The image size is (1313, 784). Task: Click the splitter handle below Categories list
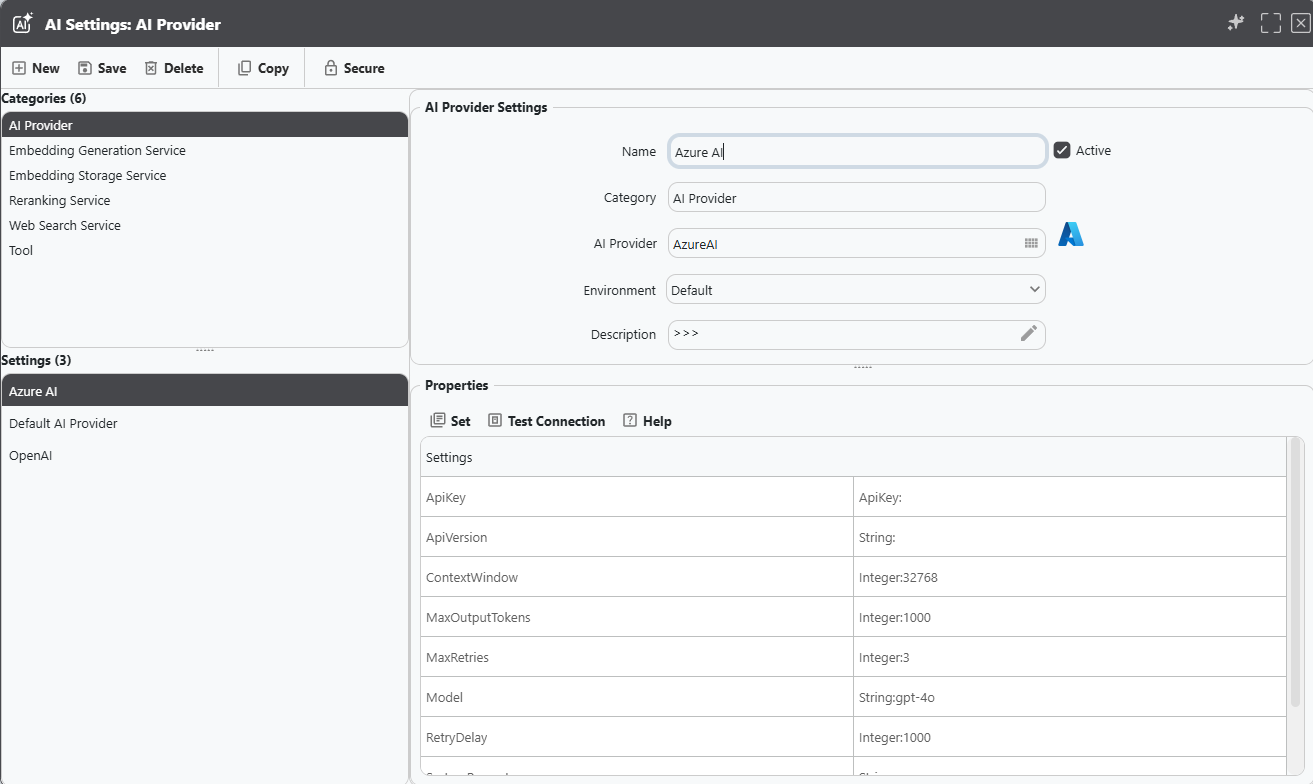tap(205, 350)
